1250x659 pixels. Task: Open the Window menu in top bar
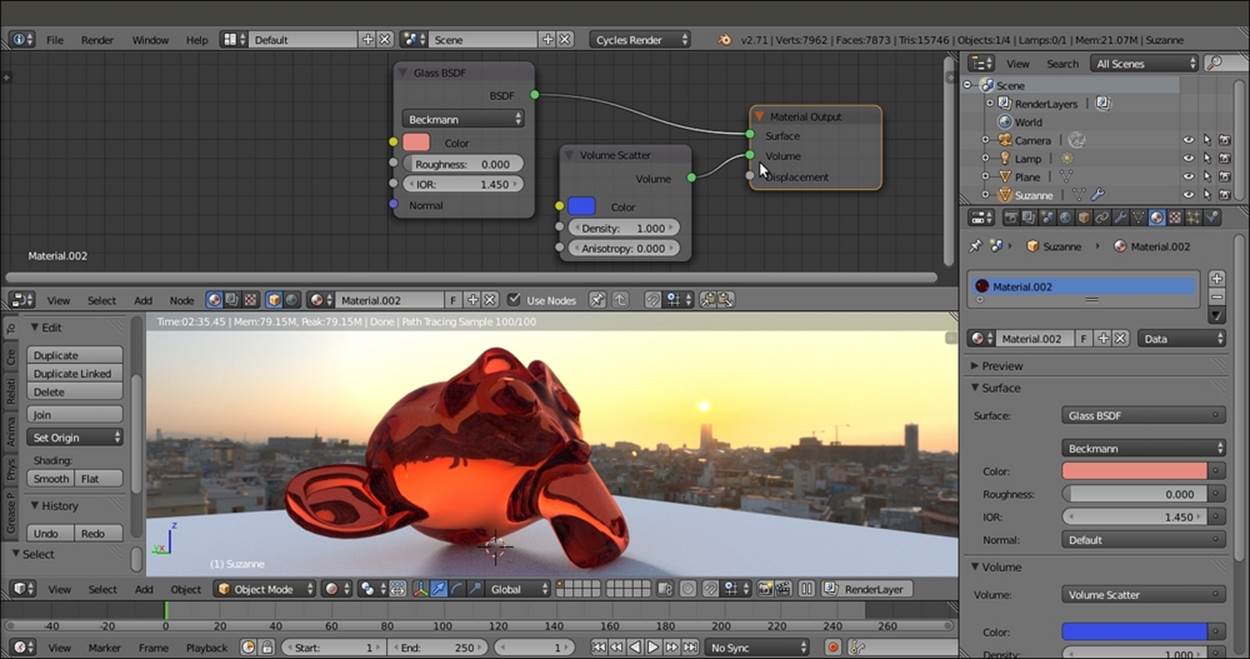[x=150, y=40]
